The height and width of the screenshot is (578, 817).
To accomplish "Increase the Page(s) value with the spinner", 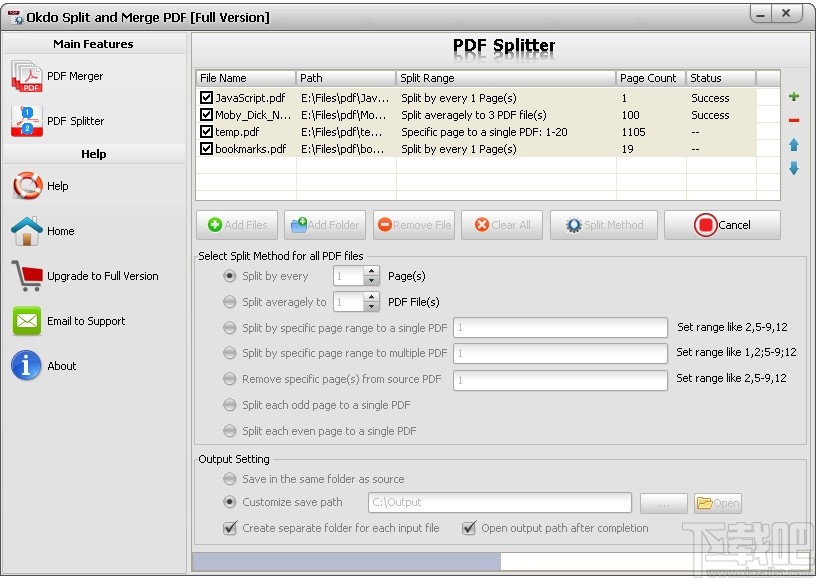I will pos(372,271).
